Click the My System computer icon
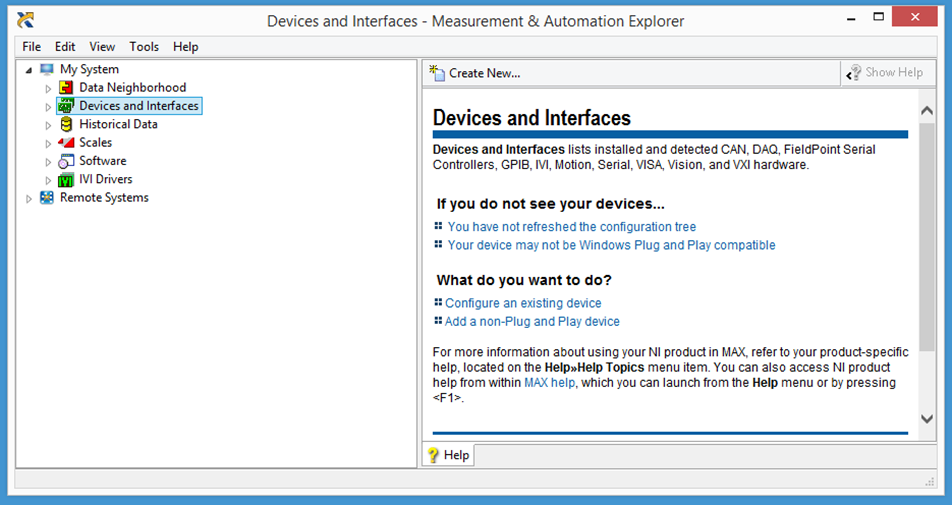This screenshot has height=505, width=952. (47, 70)
